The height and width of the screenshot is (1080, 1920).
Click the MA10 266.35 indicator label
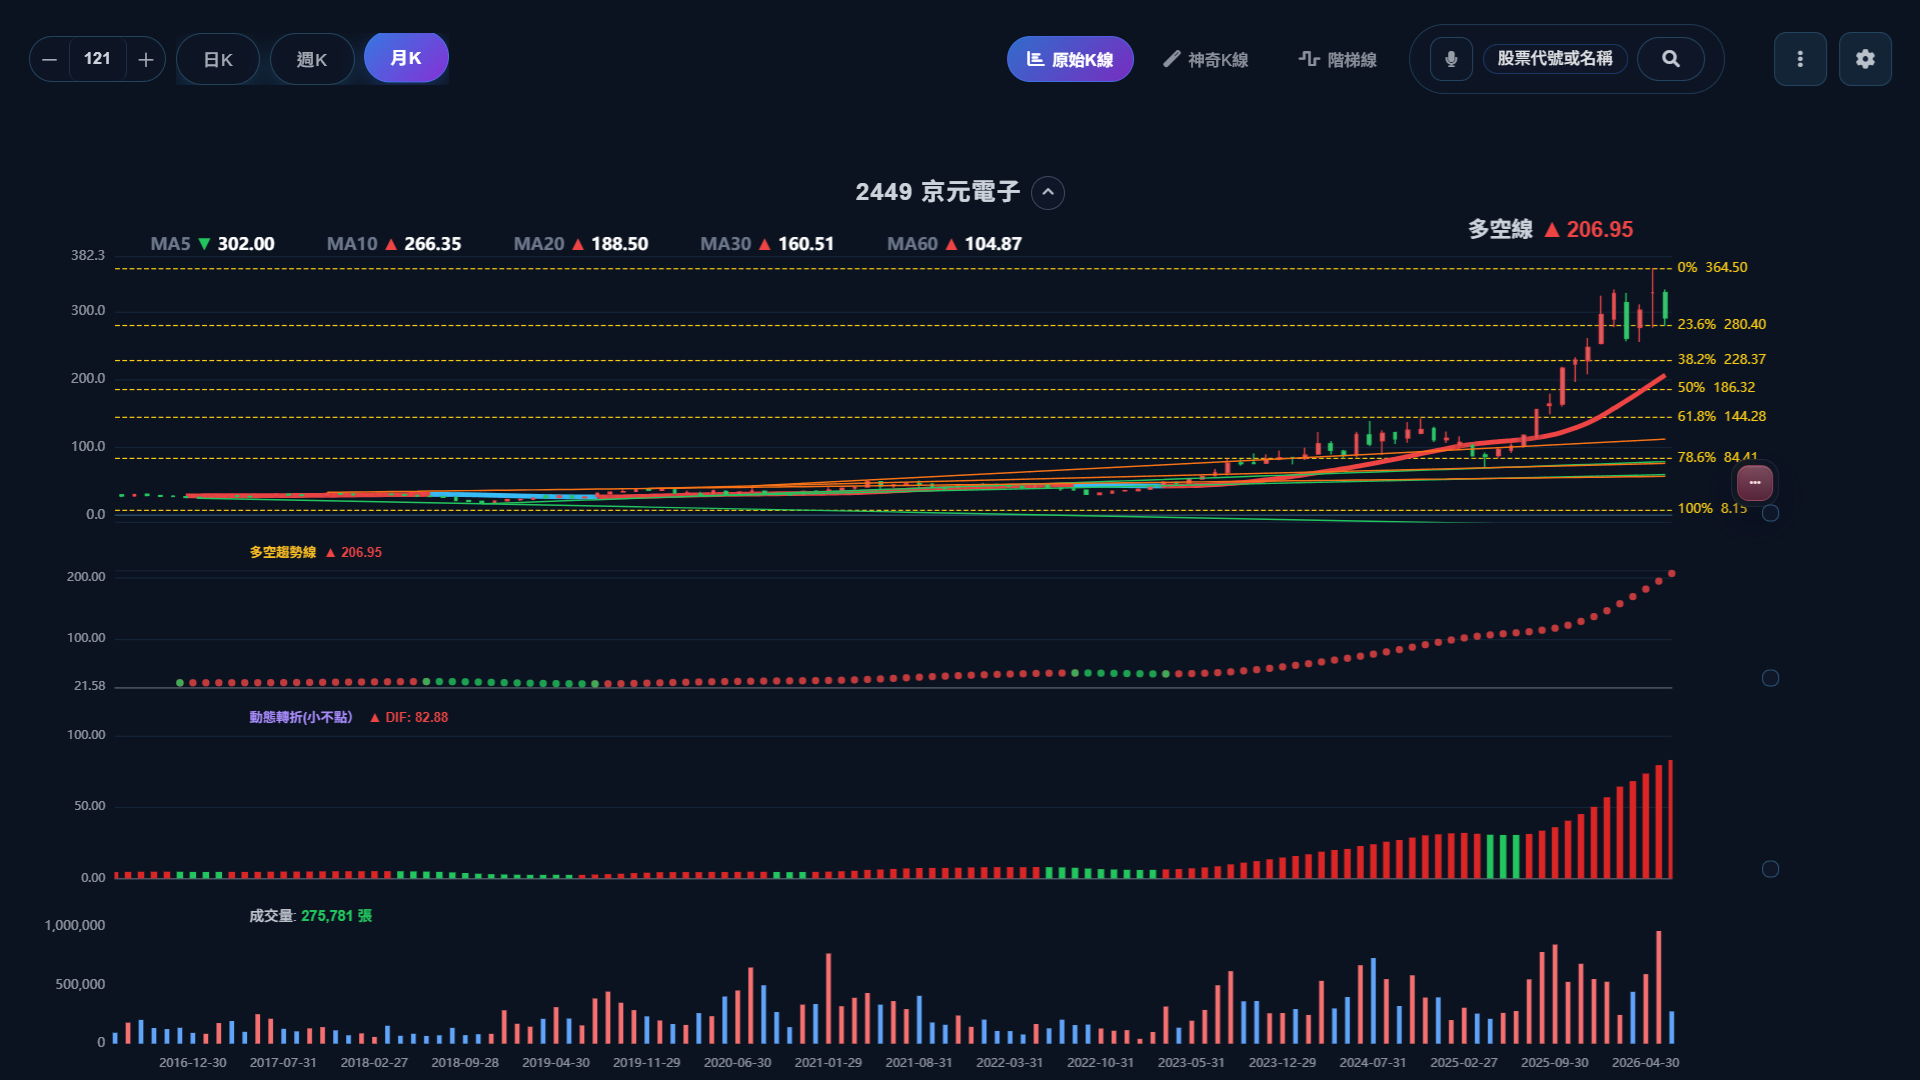coord(394,244)
